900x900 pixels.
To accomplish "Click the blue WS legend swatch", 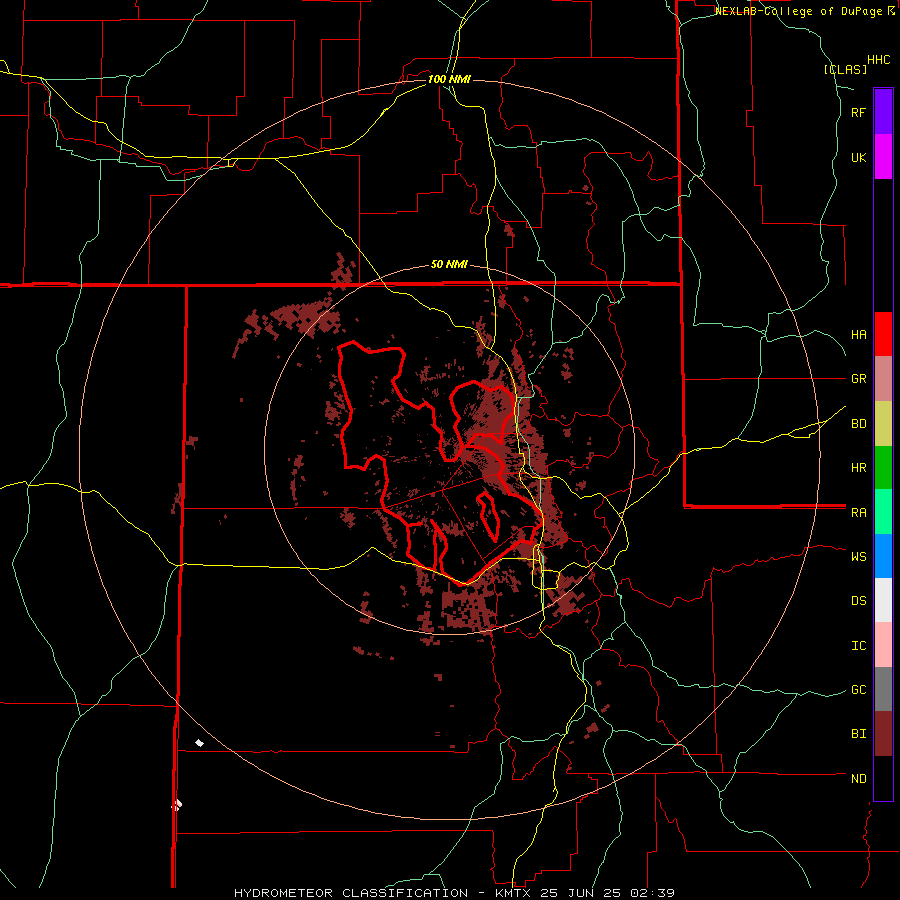I will [883, 556].
